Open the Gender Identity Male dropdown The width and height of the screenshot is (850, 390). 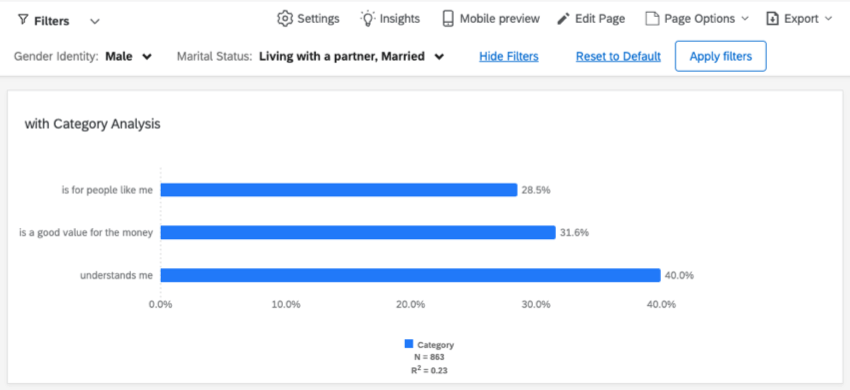point(128,56)
